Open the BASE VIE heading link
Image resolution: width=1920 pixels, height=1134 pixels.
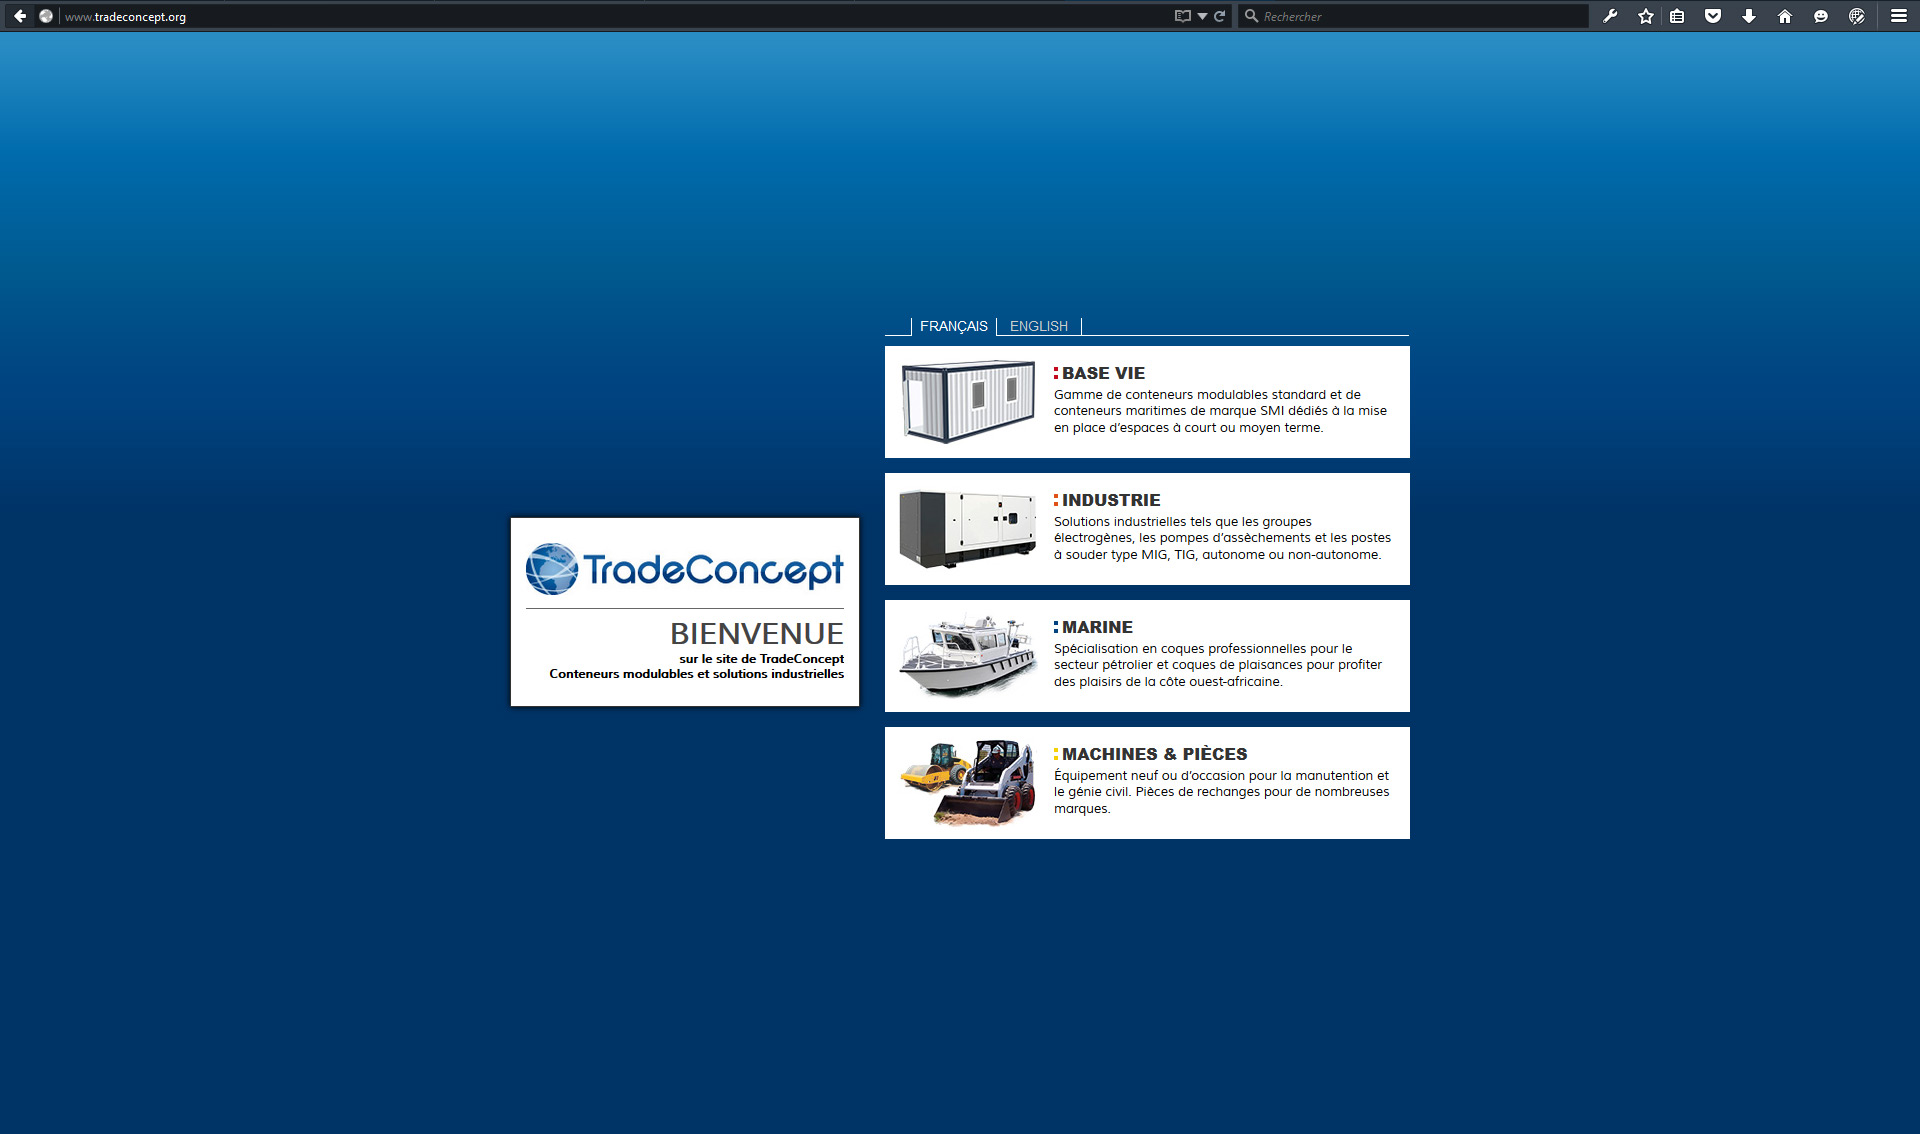click(1103, 373)
